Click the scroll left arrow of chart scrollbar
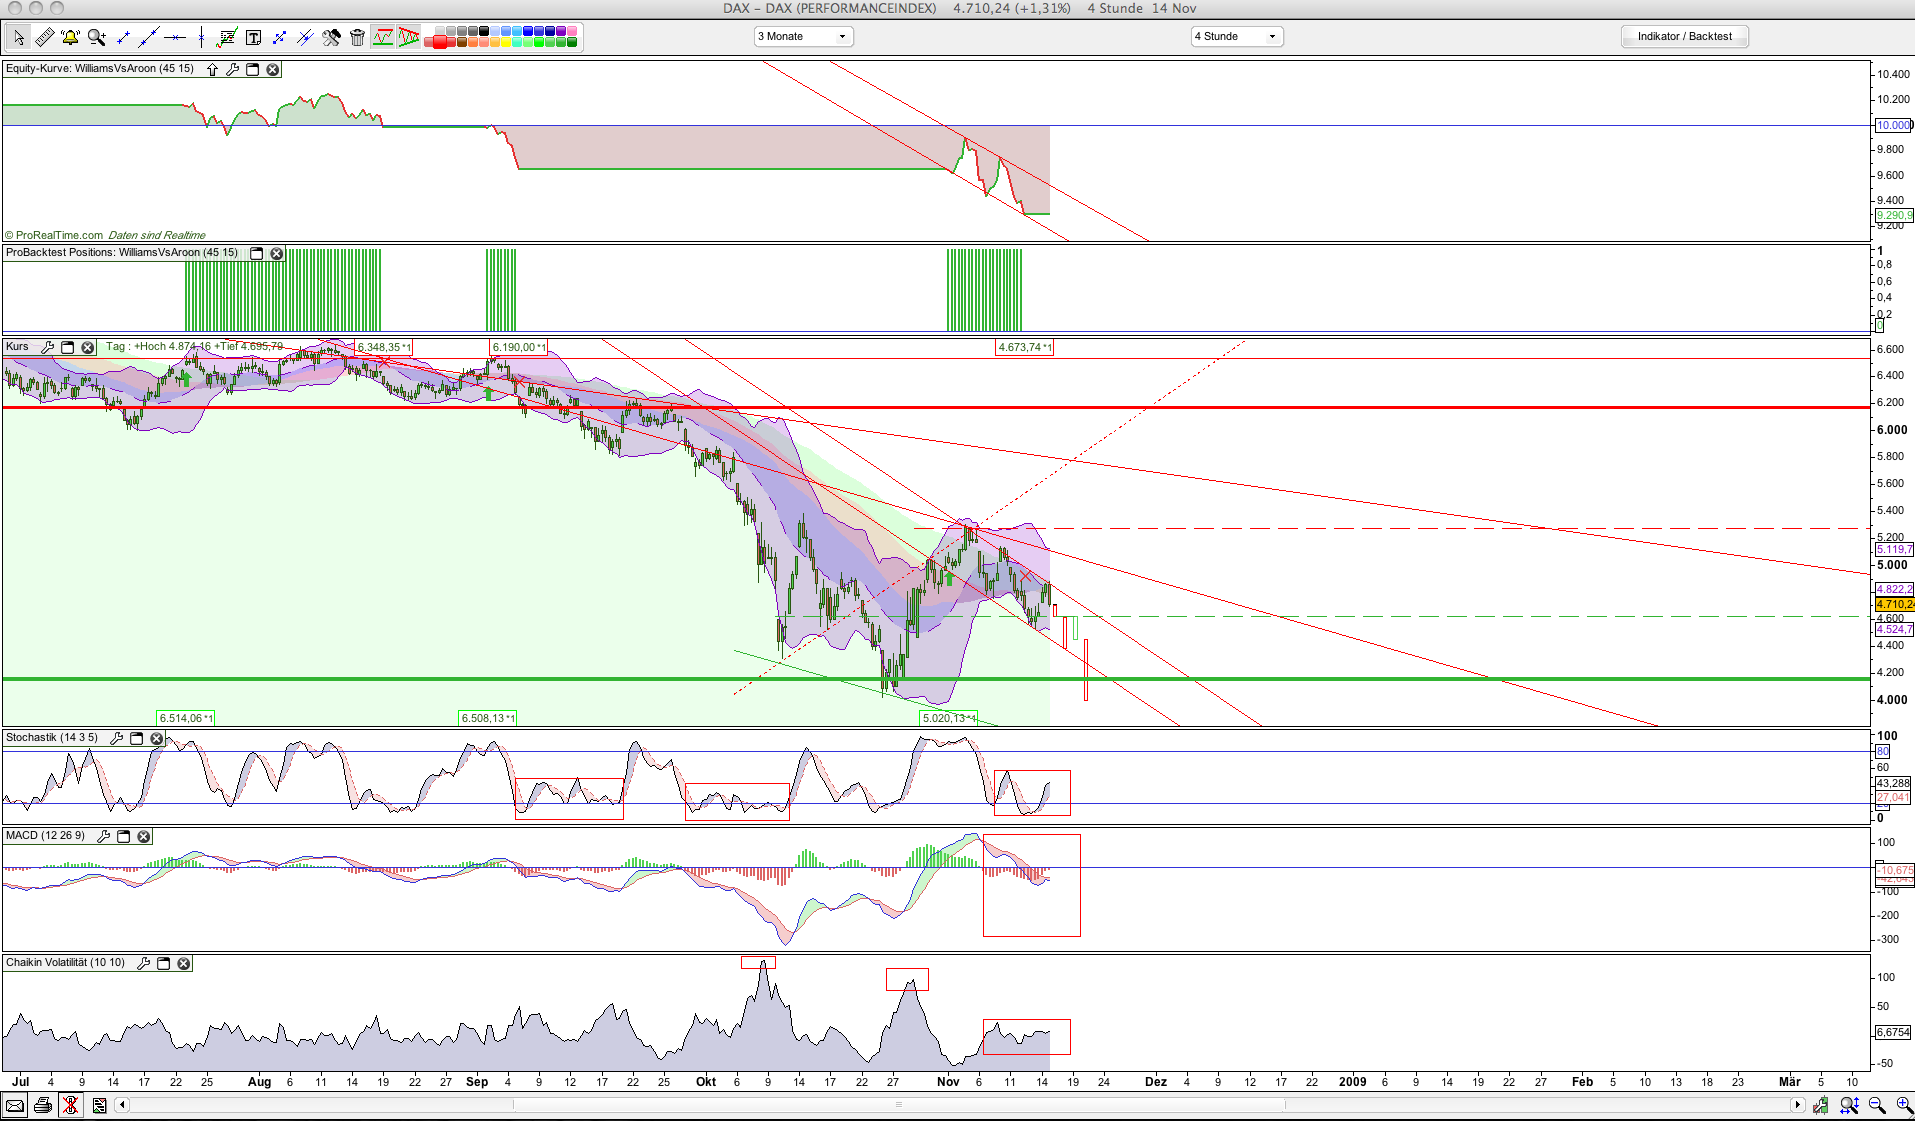The width and height of the screenshot is (1915, 1121). (122, 1105)
